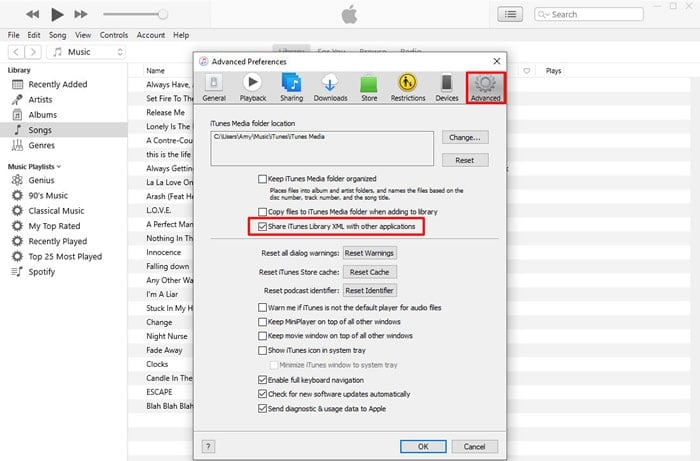Open the Playback preferences pane

pyautogui.click(x=253, y=87)
